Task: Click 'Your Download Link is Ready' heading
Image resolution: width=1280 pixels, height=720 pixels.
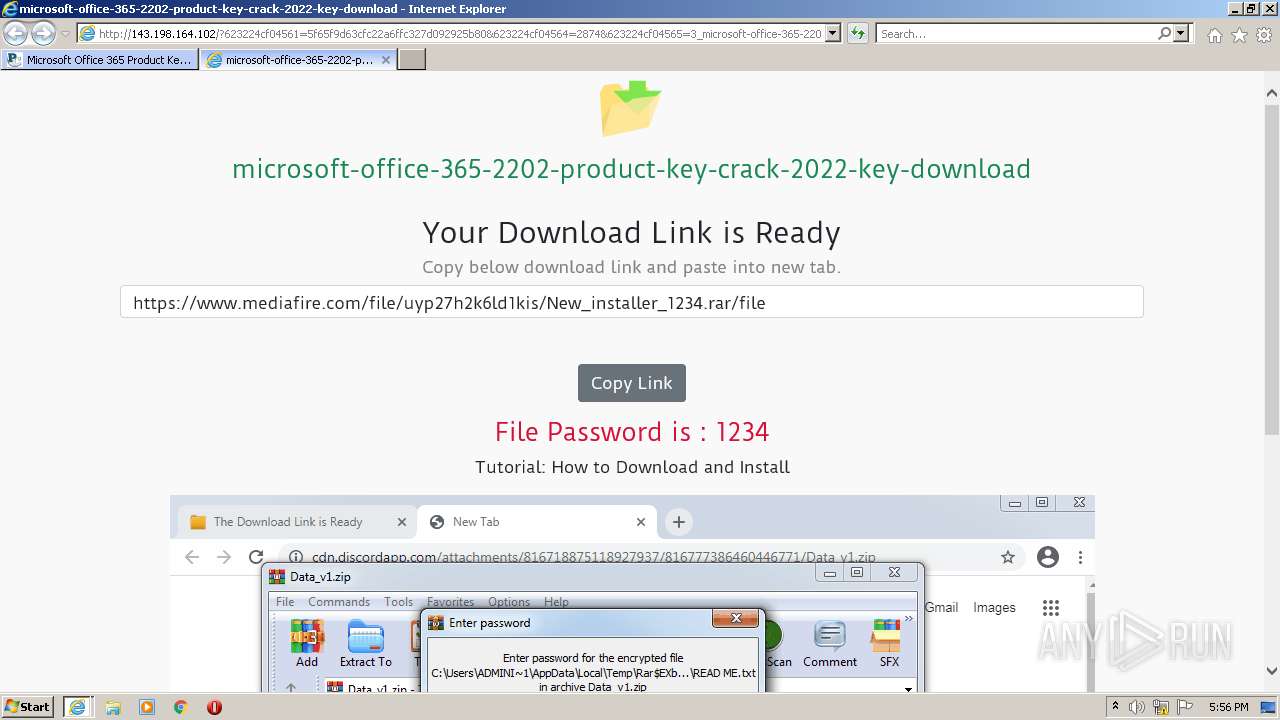Action: coord(631,233)
